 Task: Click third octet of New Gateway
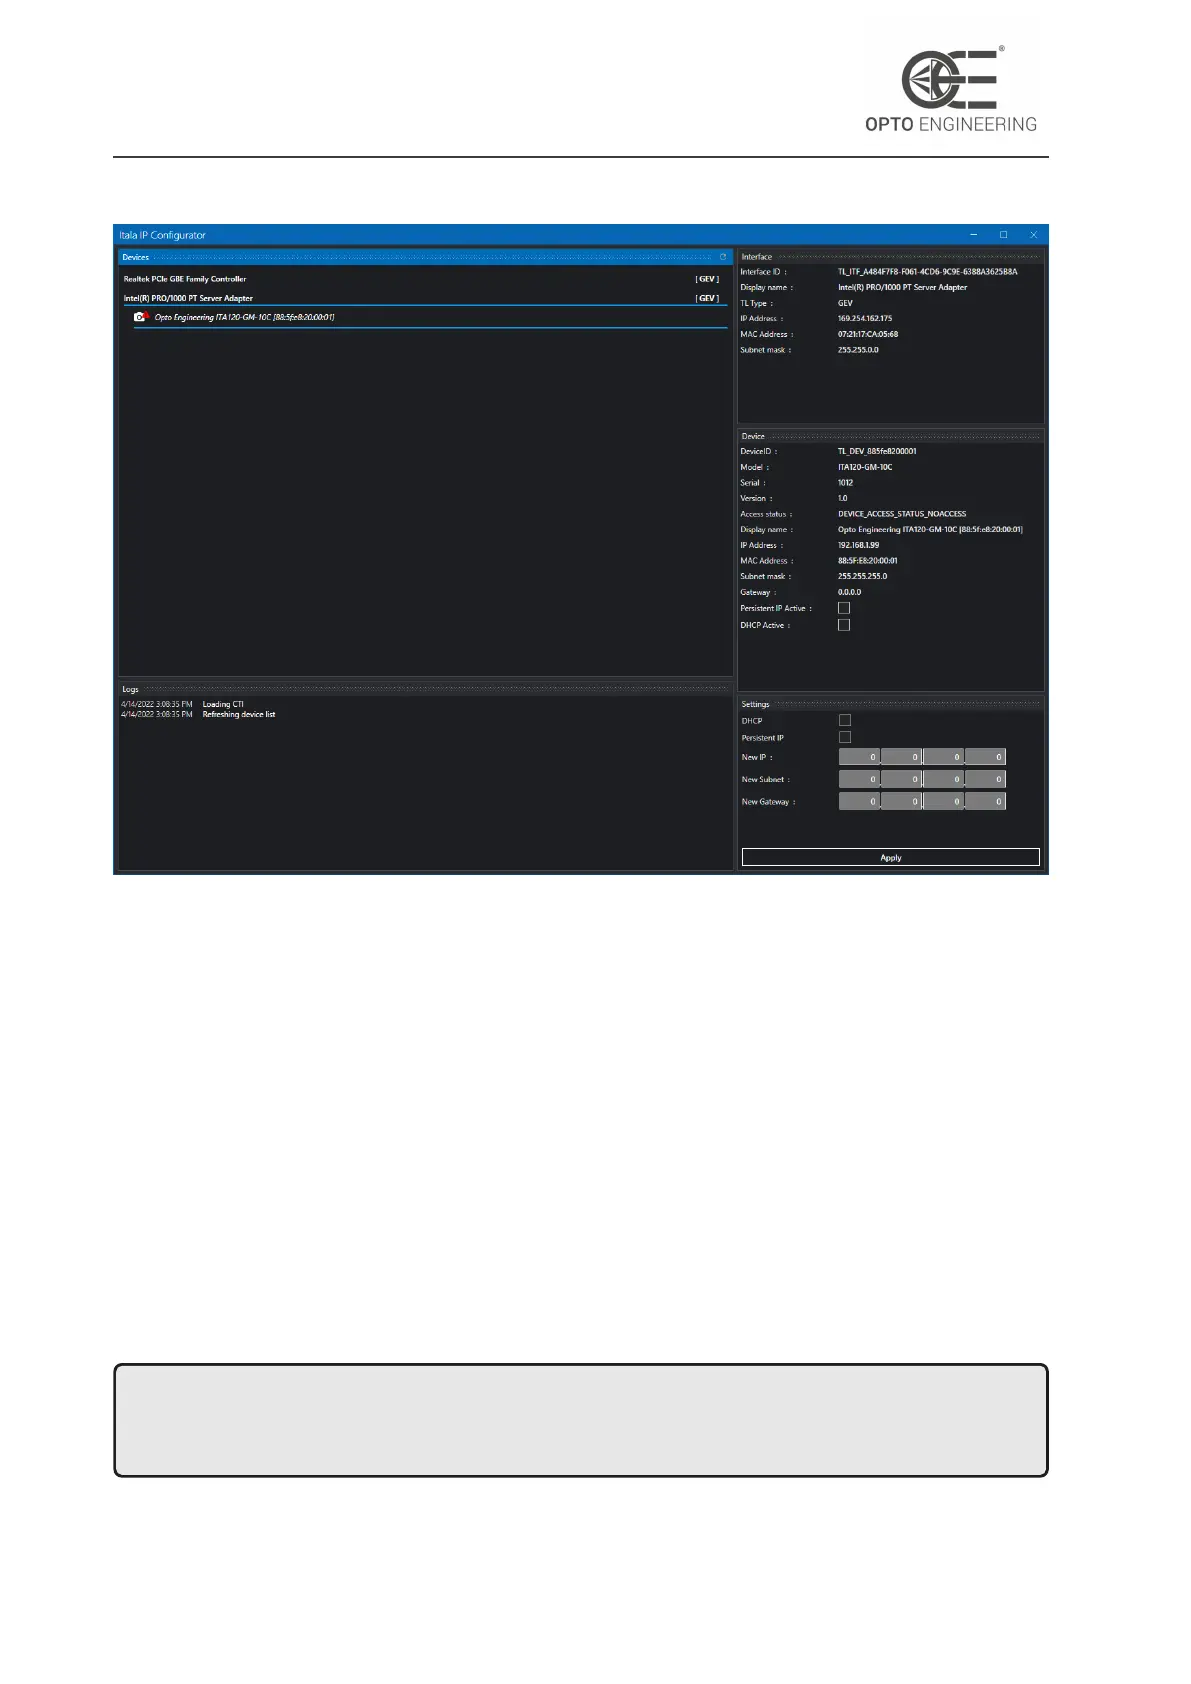point(943,801)
